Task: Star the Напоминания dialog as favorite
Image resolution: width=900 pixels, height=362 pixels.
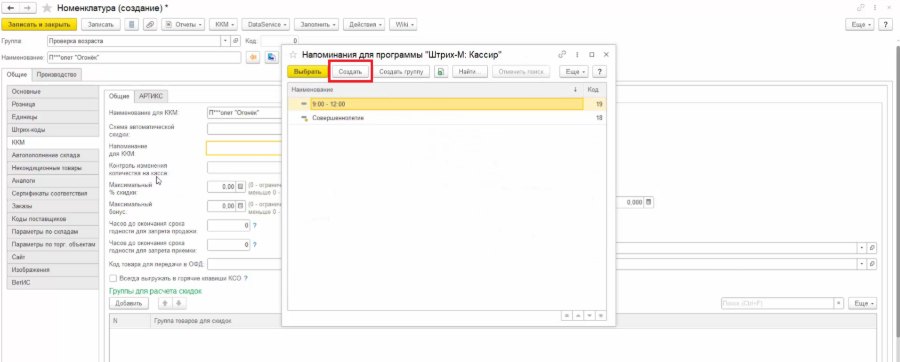Action: 293,55
